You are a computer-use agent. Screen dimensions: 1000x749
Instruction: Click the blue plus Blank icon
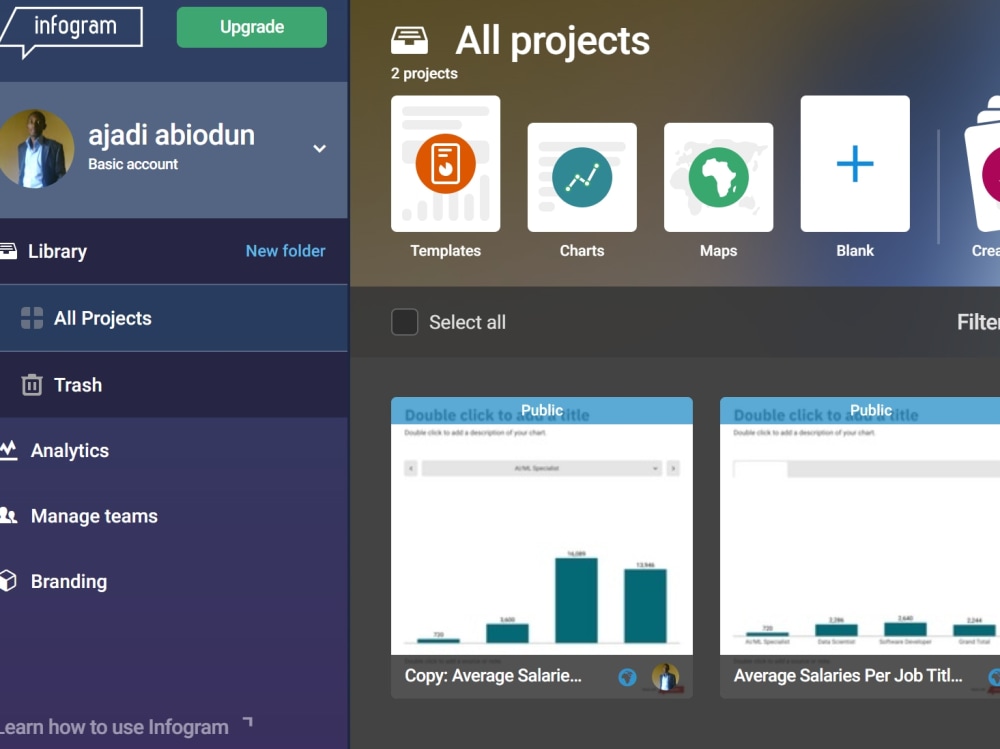pos(855,164)
